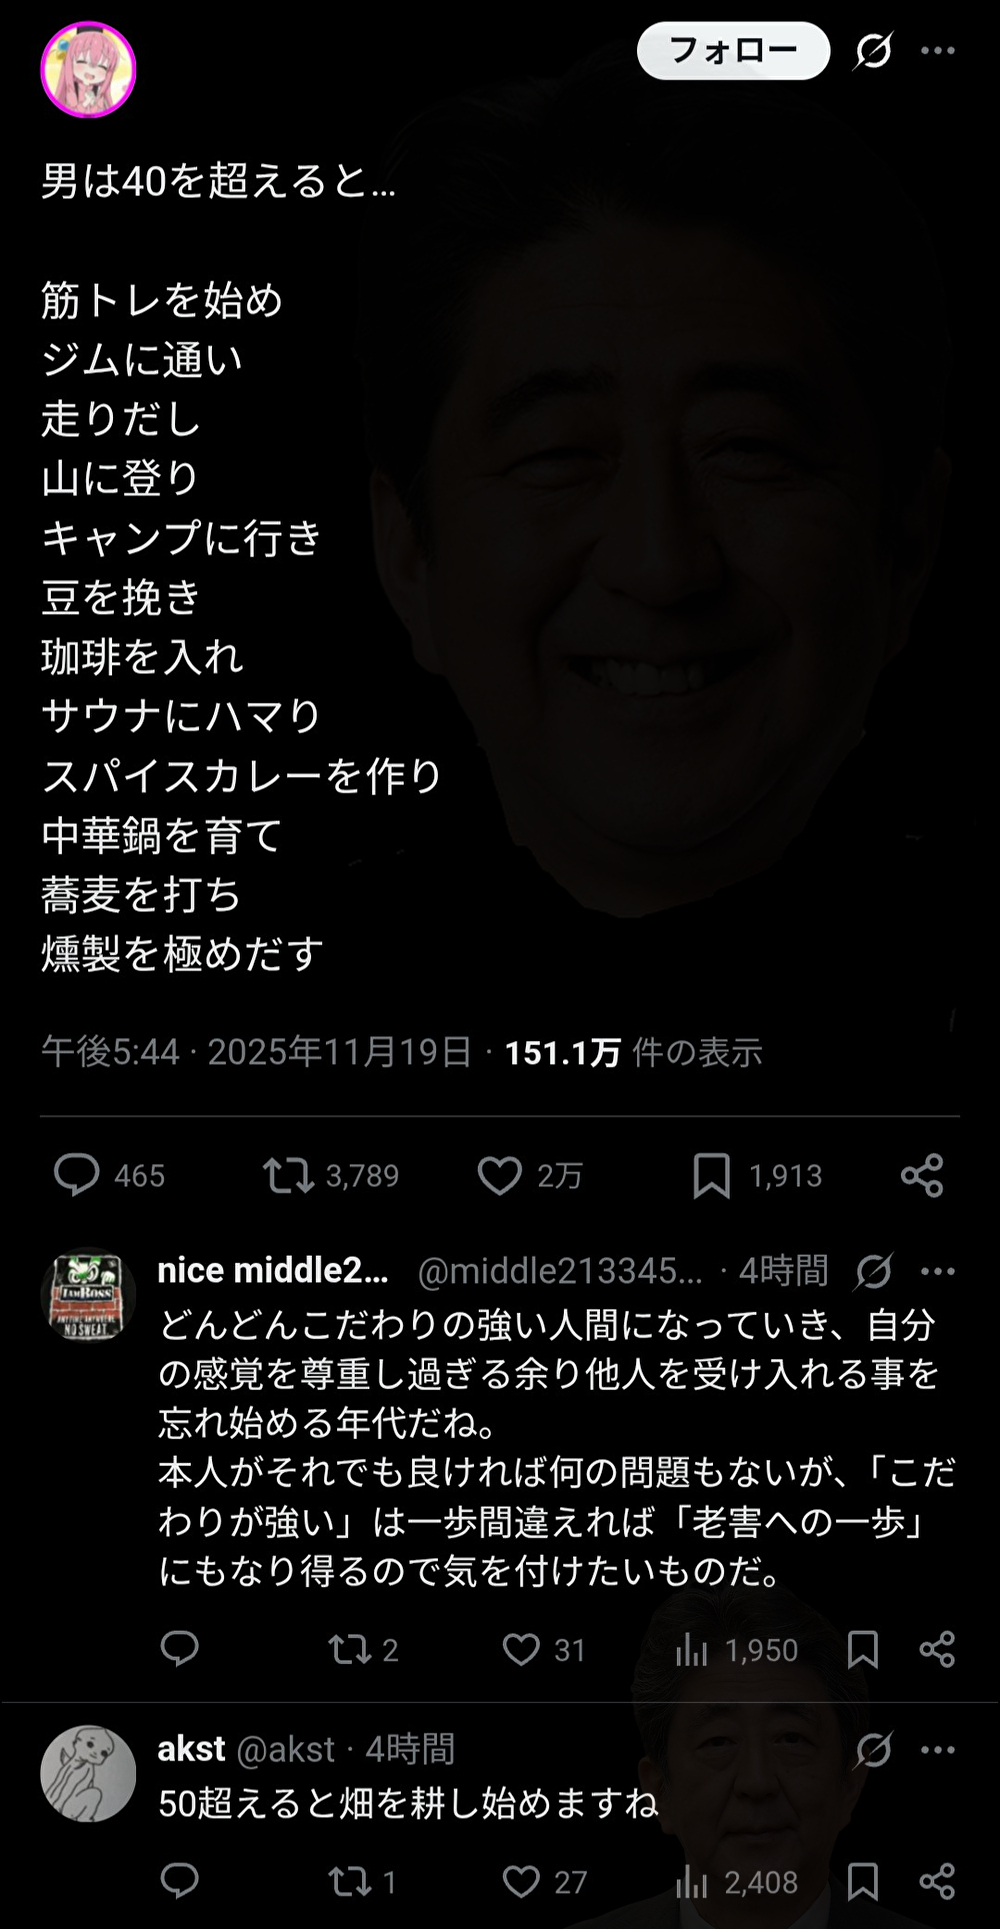Reply to nice middle2's comment
Screen dimensions: 1000x1929
(180, 1649)
